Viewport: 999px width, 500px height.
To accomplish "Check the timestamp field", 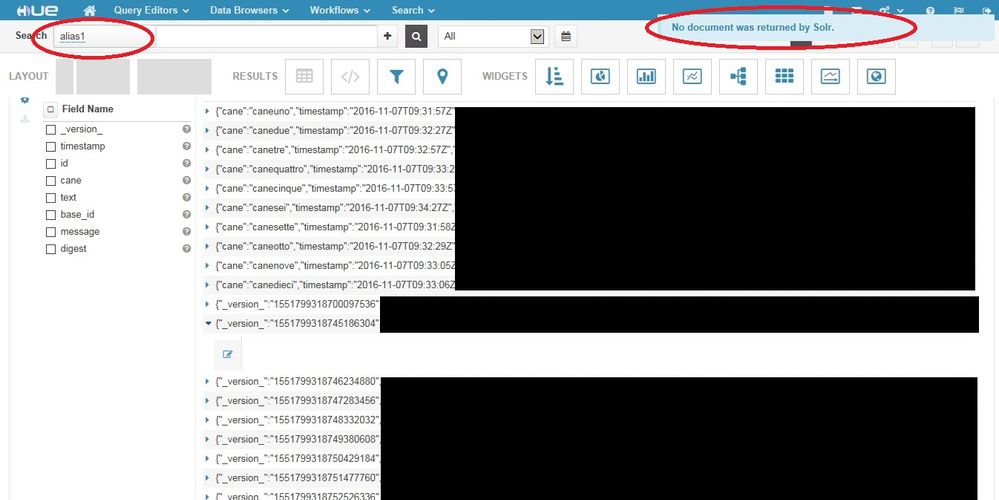I will click(51, 147).
